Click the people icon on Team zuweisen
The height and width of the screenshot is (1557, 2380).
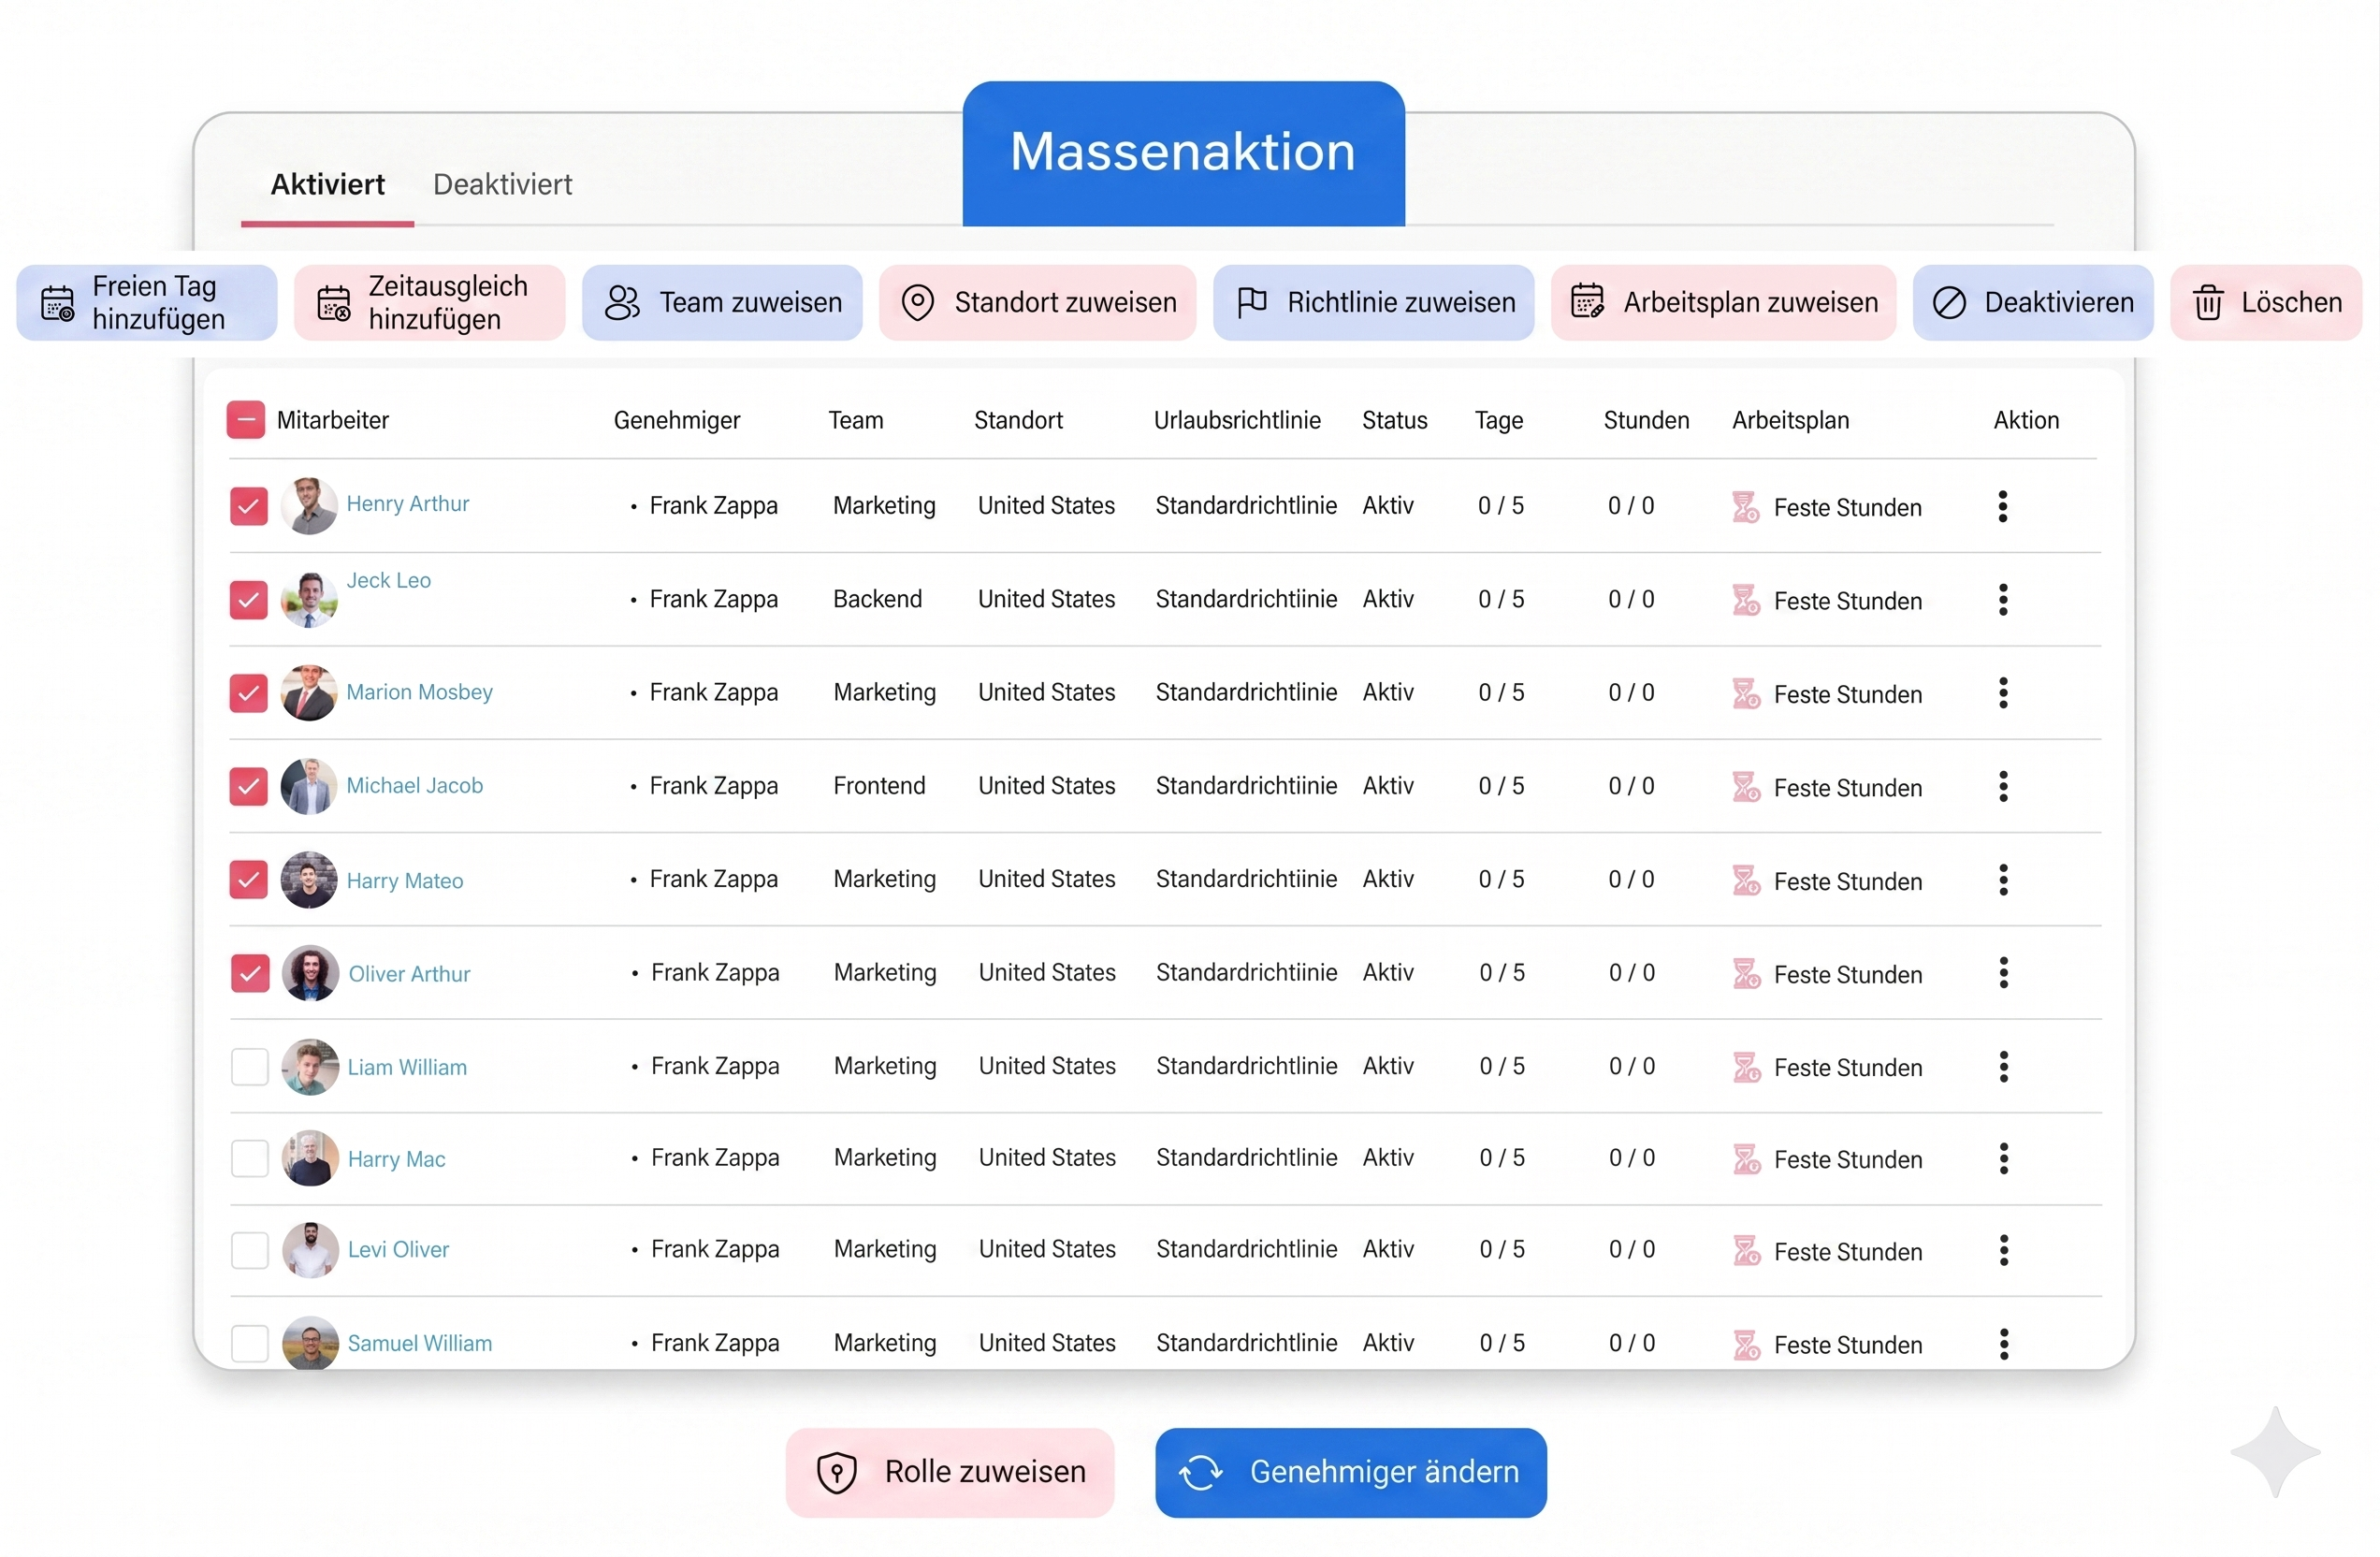coord(622,303)
